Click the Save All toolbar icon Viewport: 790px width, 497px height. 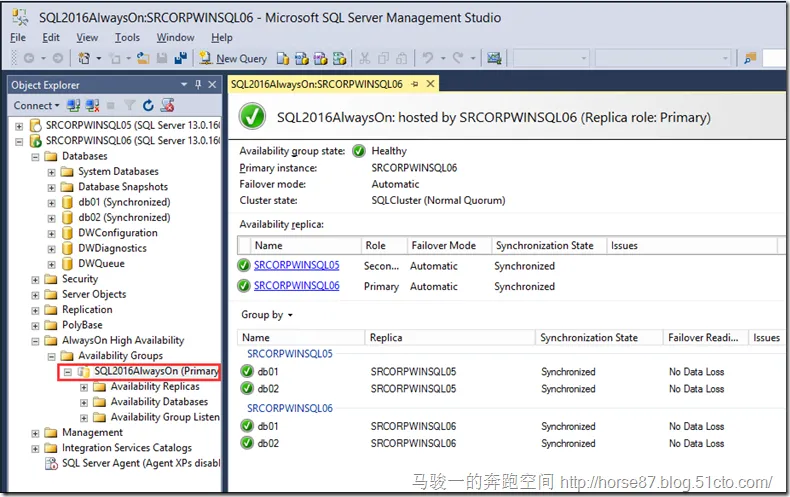180,58
